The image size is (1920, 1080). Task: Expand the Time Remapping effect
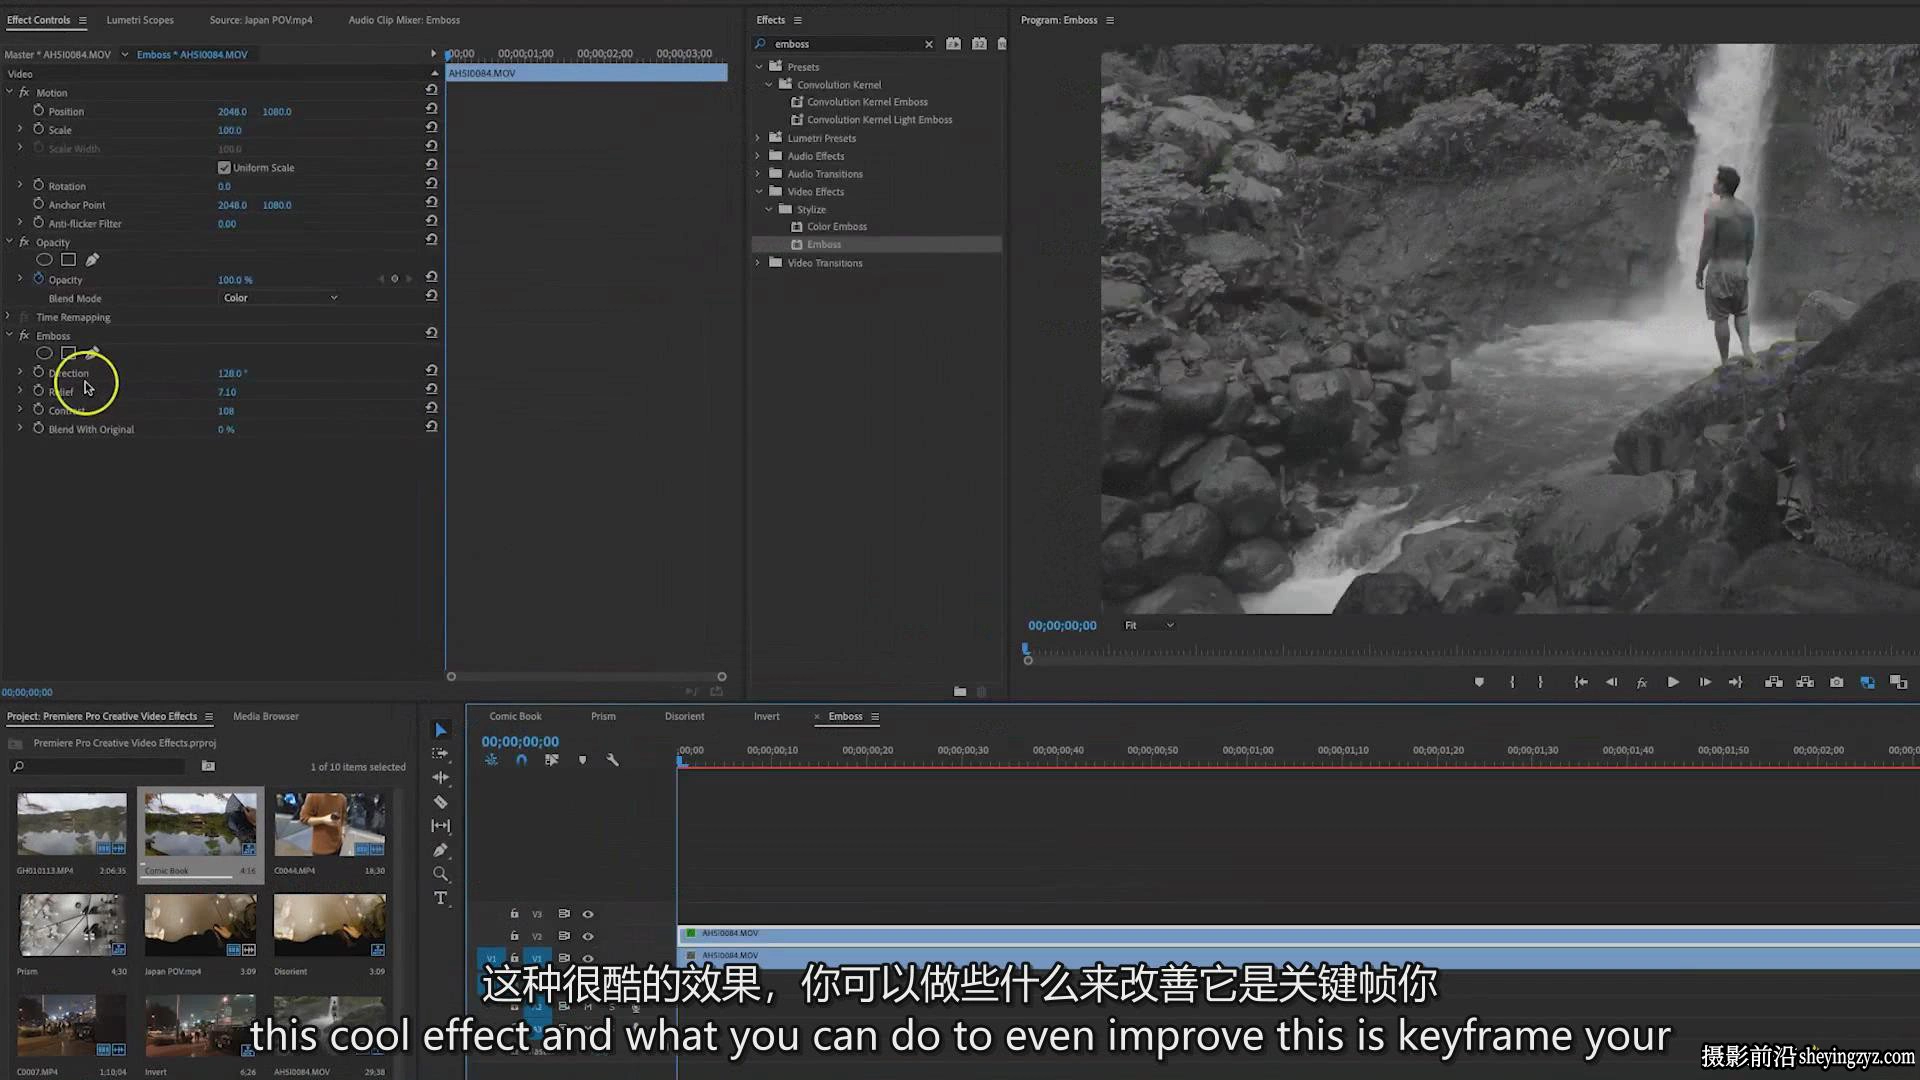tap(8, 317)
